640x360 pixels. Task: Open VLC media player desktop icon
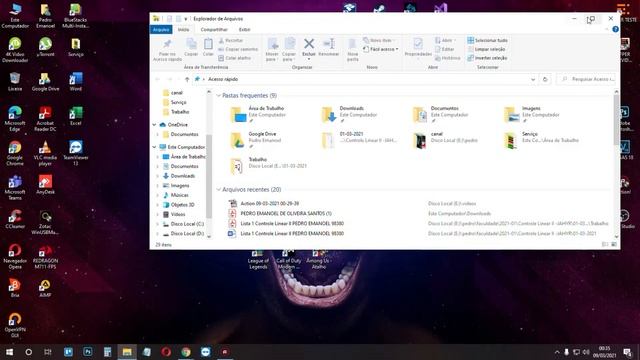45,153
